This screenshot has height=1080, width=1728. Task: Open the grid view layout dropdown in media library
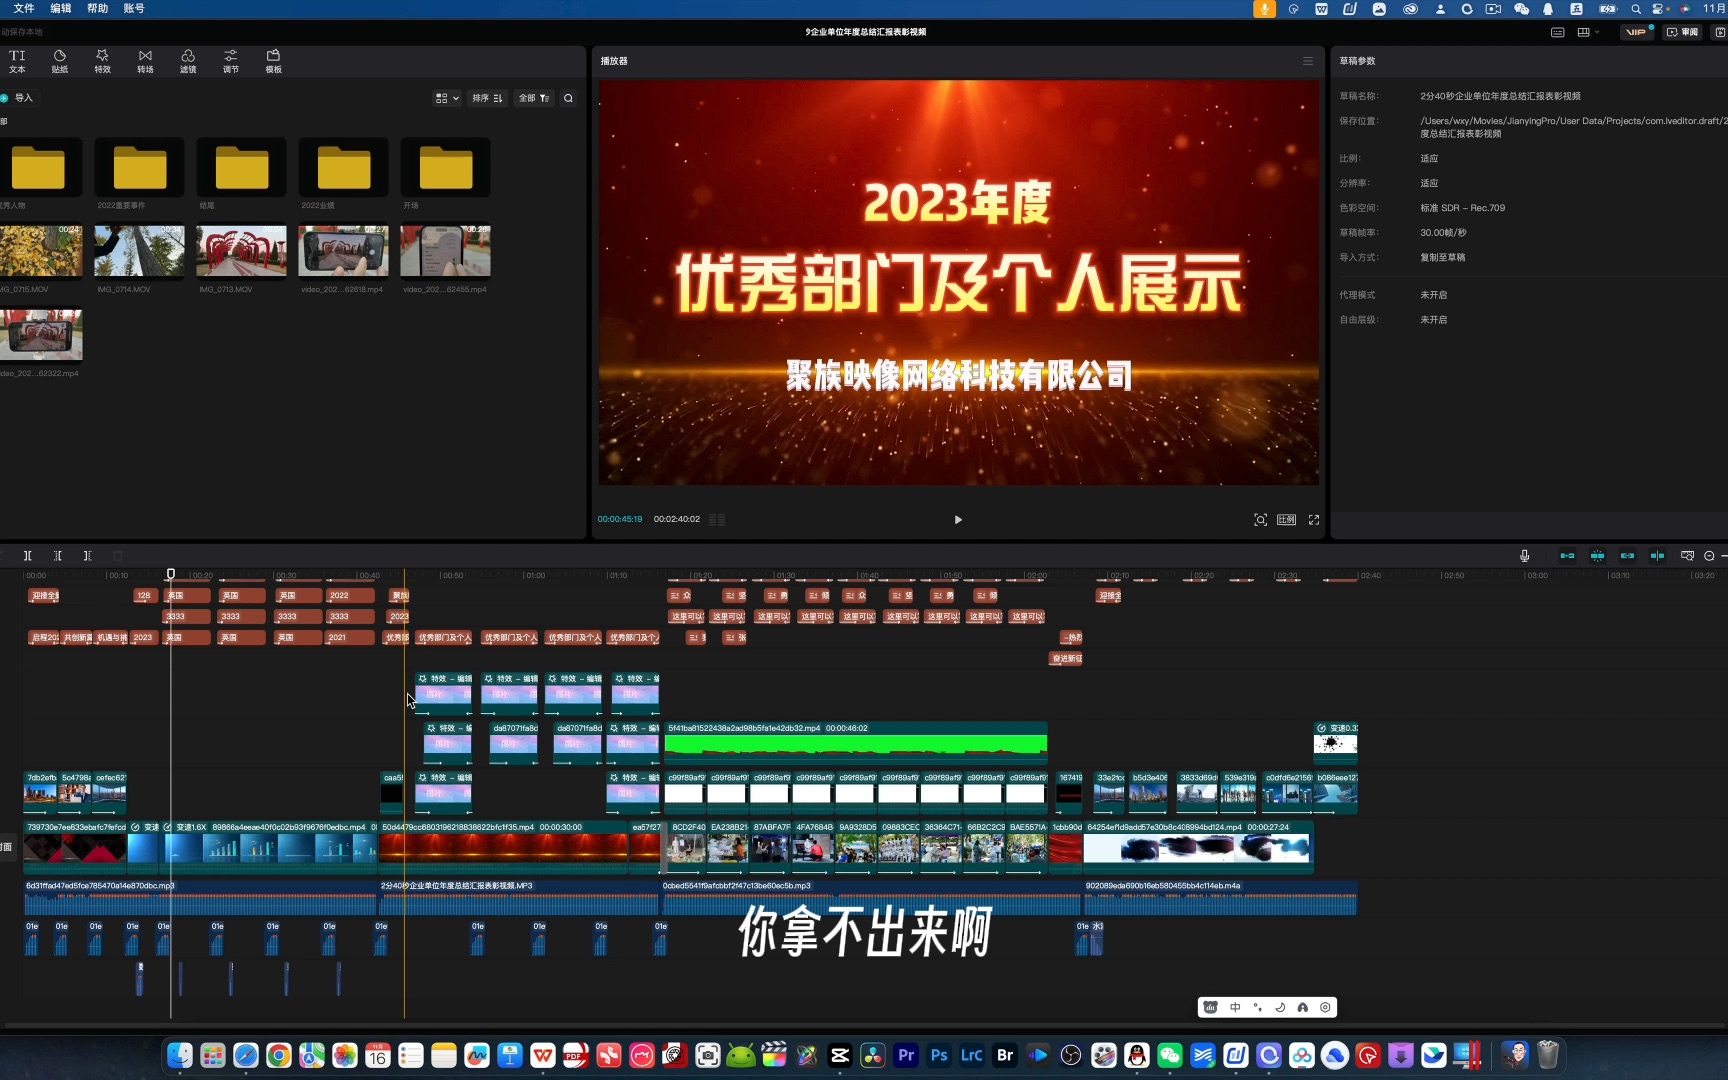pyautogui.click(x=446, y=98)
